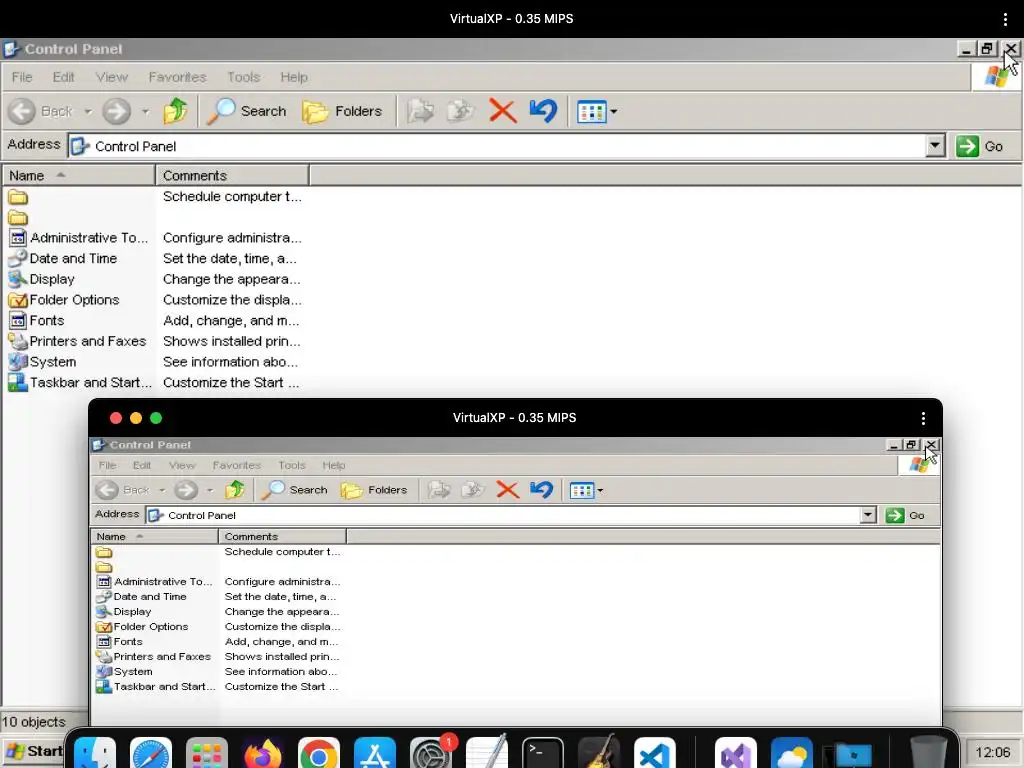Select System in front window list

[124, 672]
